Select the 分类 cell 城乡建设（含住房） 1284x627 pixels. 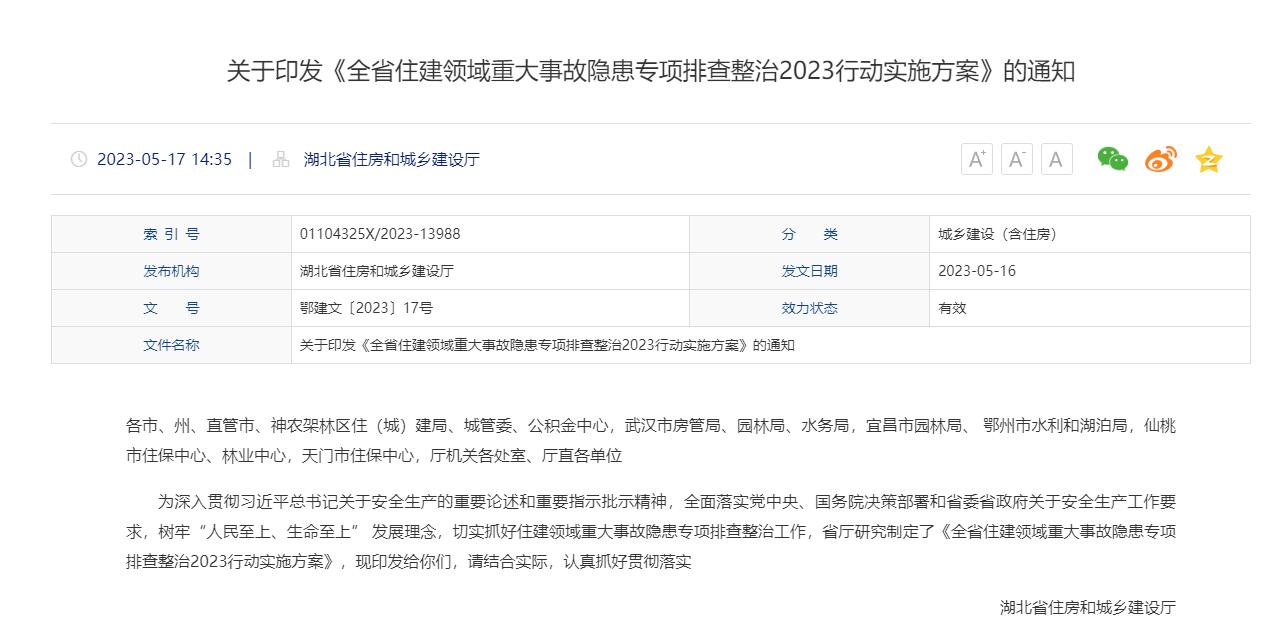[x=998, y=233]
